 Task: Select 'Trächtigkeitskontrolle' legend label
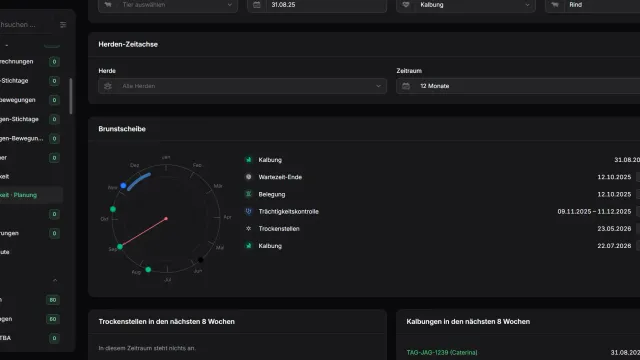[289, 211]
